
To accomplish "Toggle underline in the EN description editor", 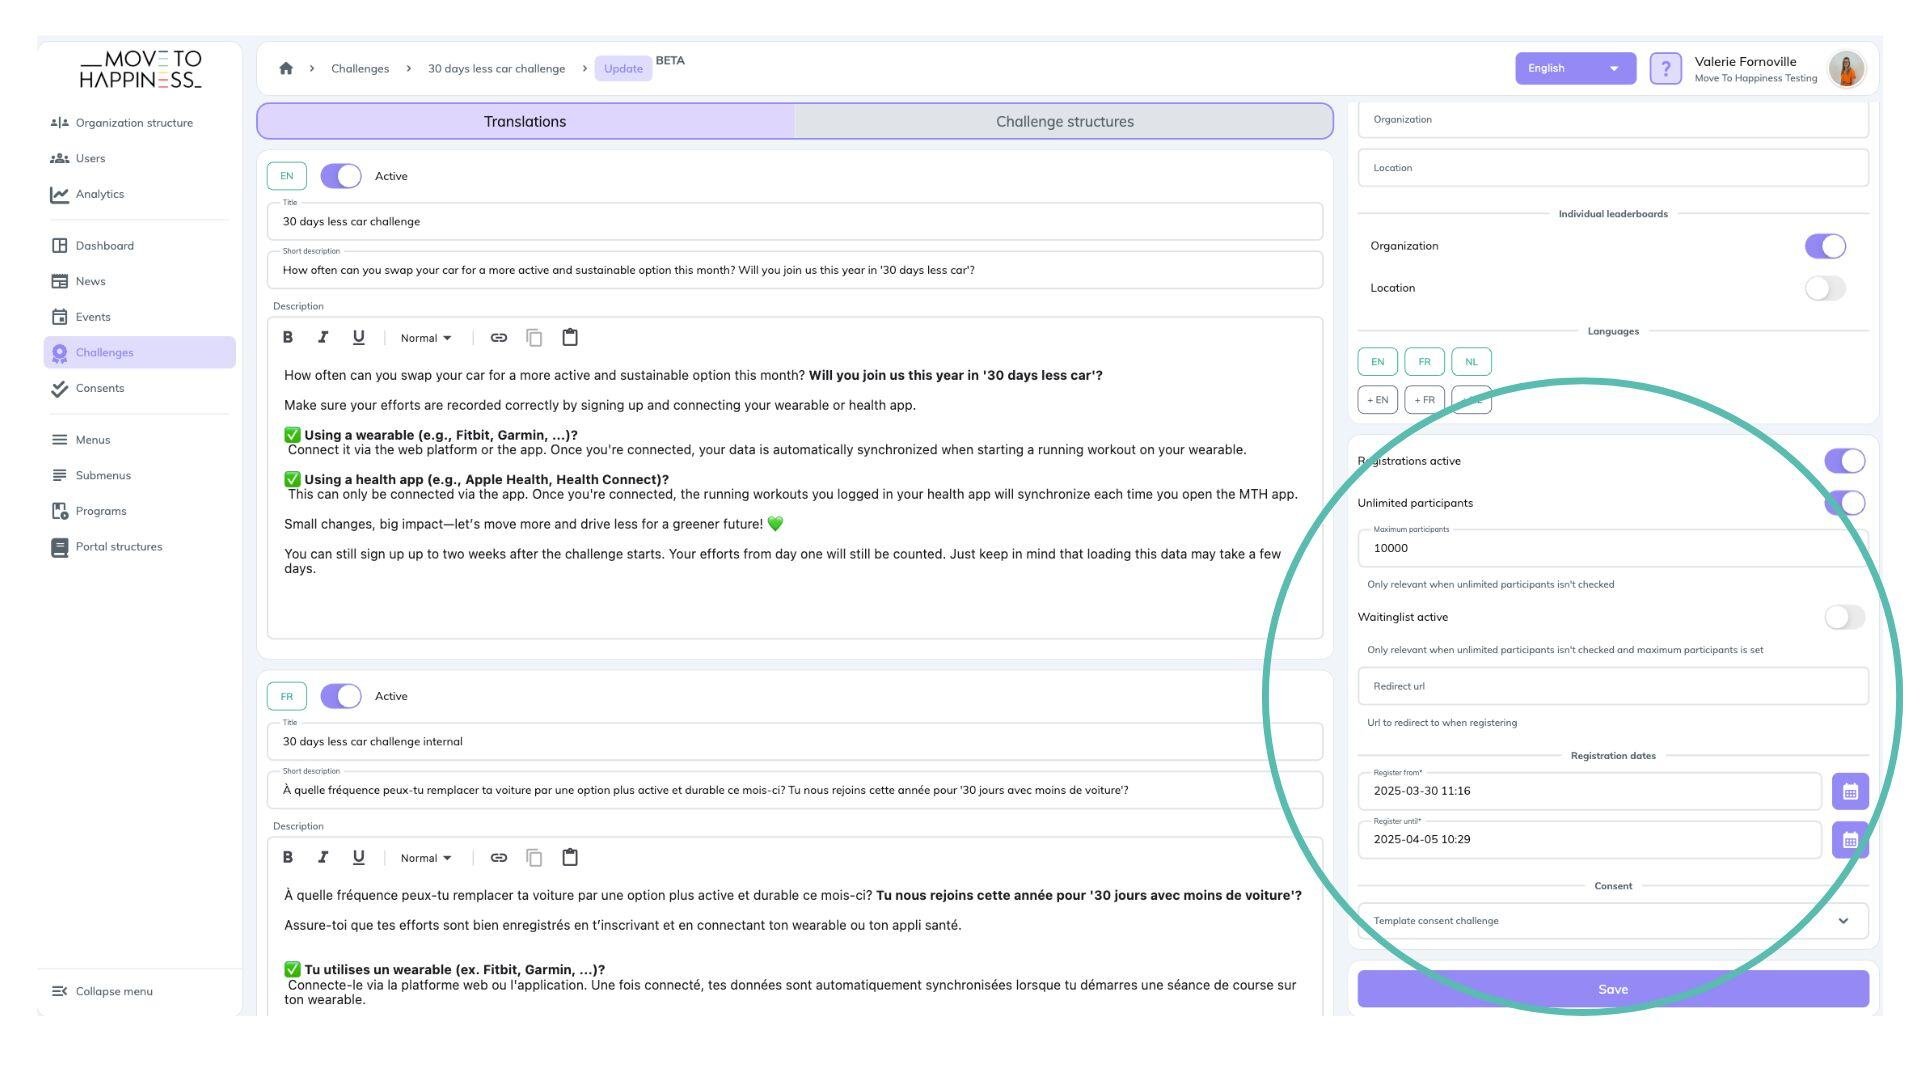I will click(x=358, y=338).
